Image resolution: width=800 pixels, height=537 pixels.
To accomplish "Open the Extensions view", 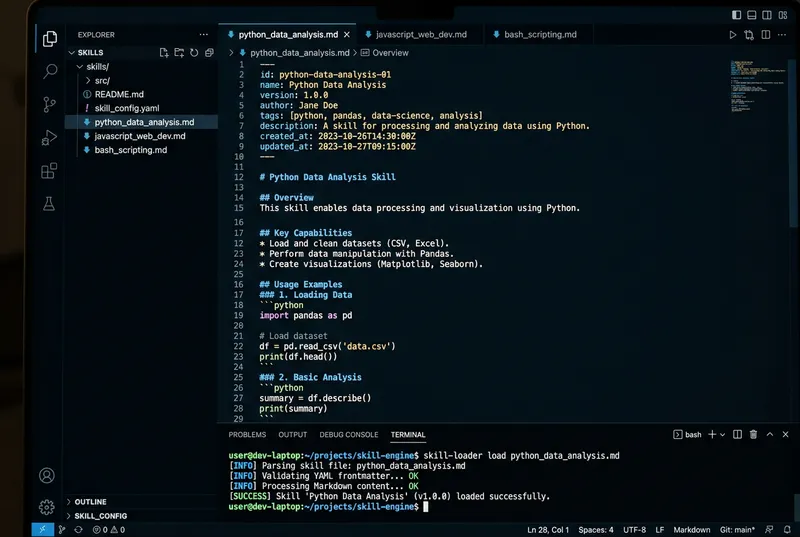I will 47,170.
